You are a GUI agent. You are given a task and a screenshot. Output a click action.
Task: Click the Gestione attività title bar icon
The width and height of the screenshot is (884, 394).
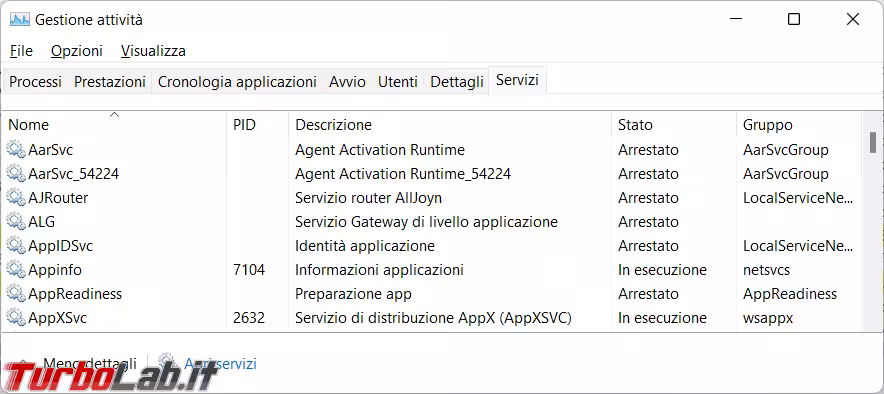click(x=20, y=20)
